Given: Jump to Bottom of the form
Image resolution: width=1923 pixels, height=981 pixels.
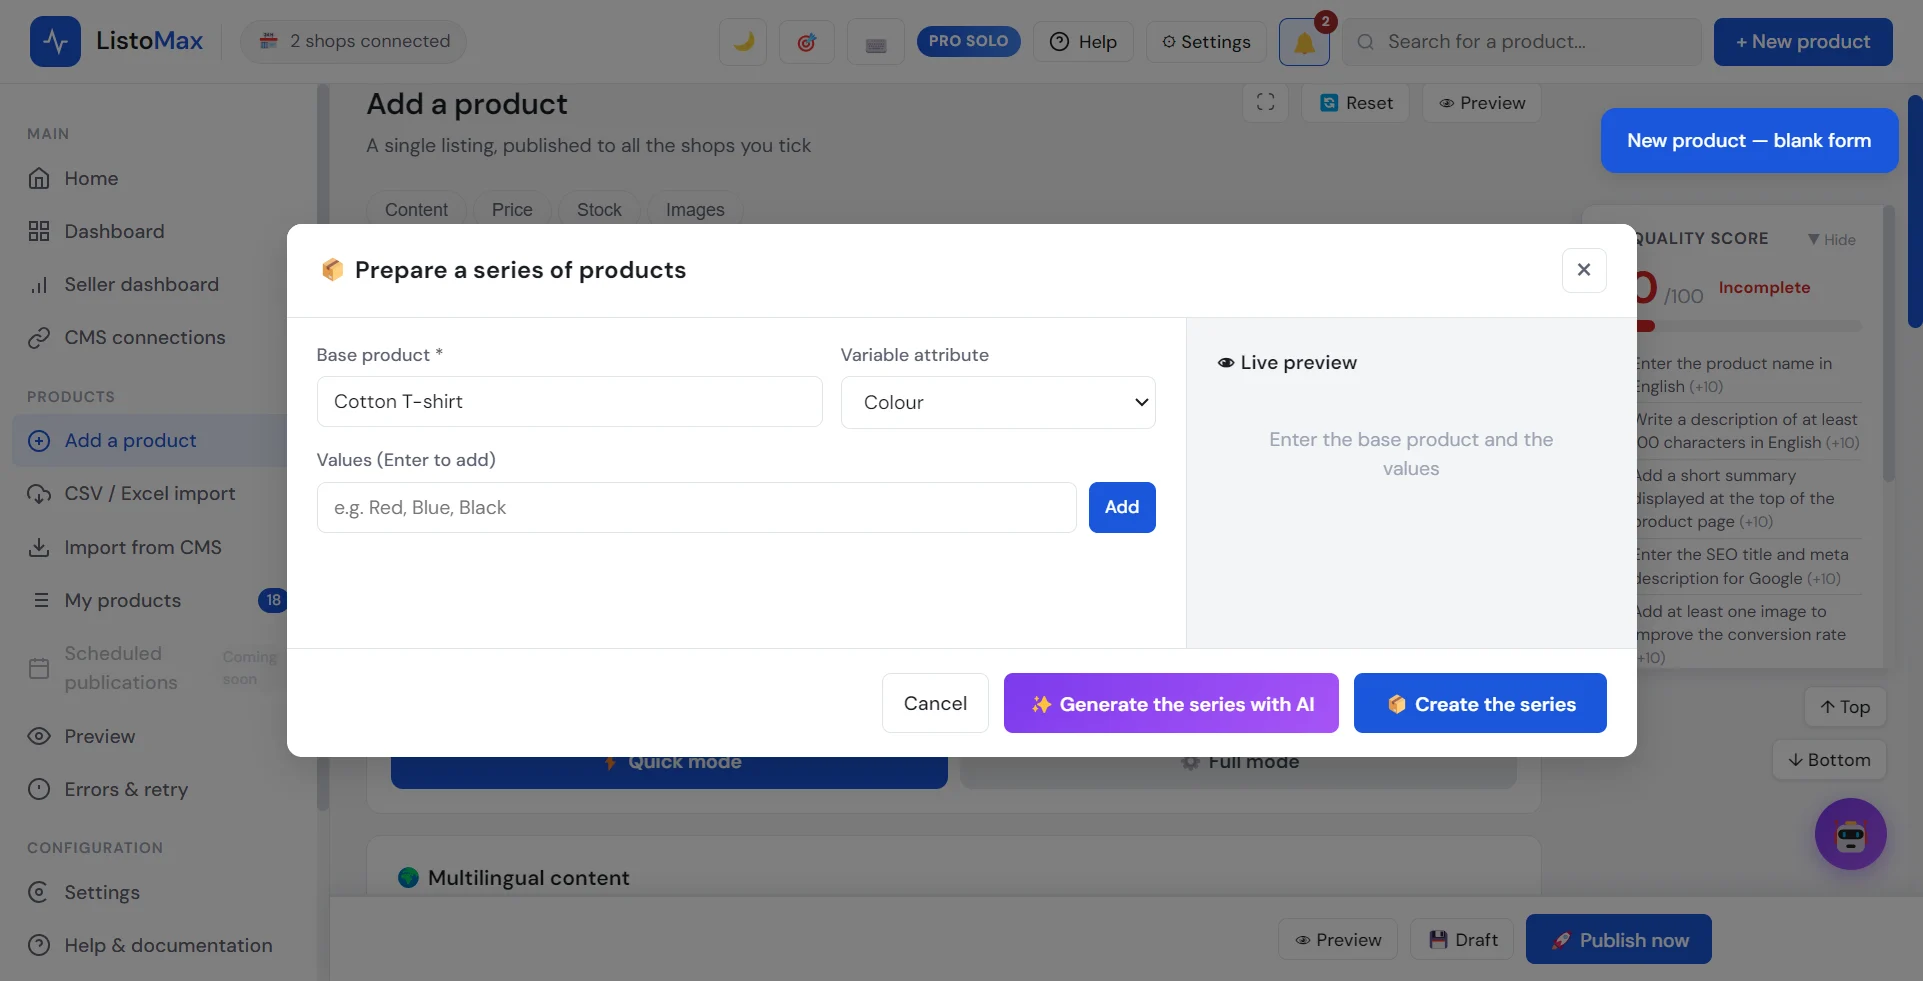Looking at the screenshot, I should pyautogui.click(x=1829, y=760).
